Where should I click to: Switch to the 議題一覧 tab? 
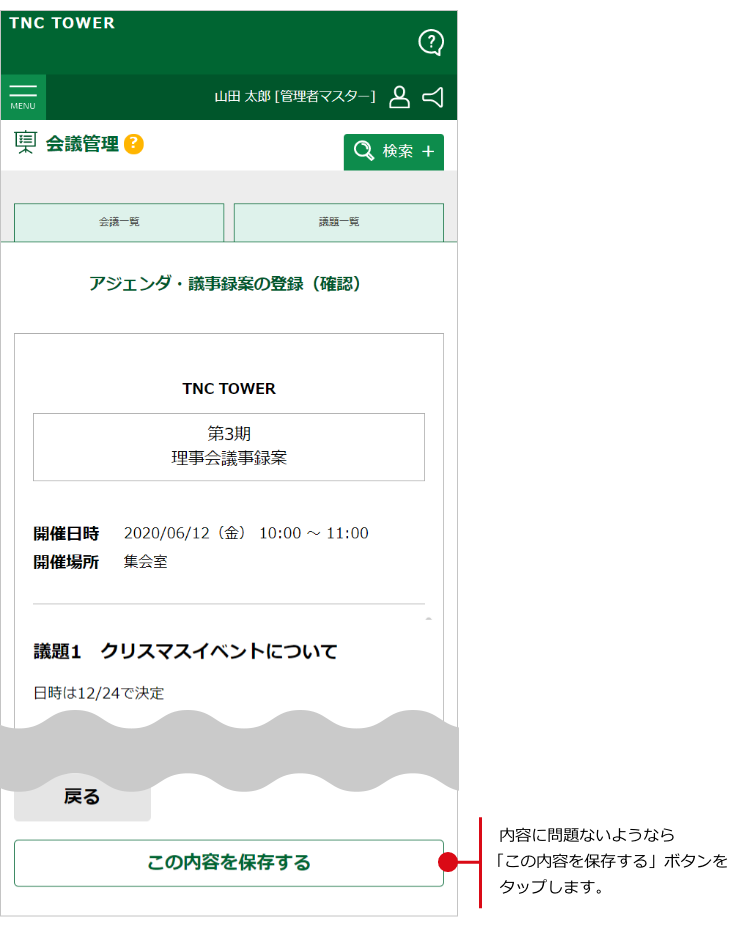(x=338, y=222)
